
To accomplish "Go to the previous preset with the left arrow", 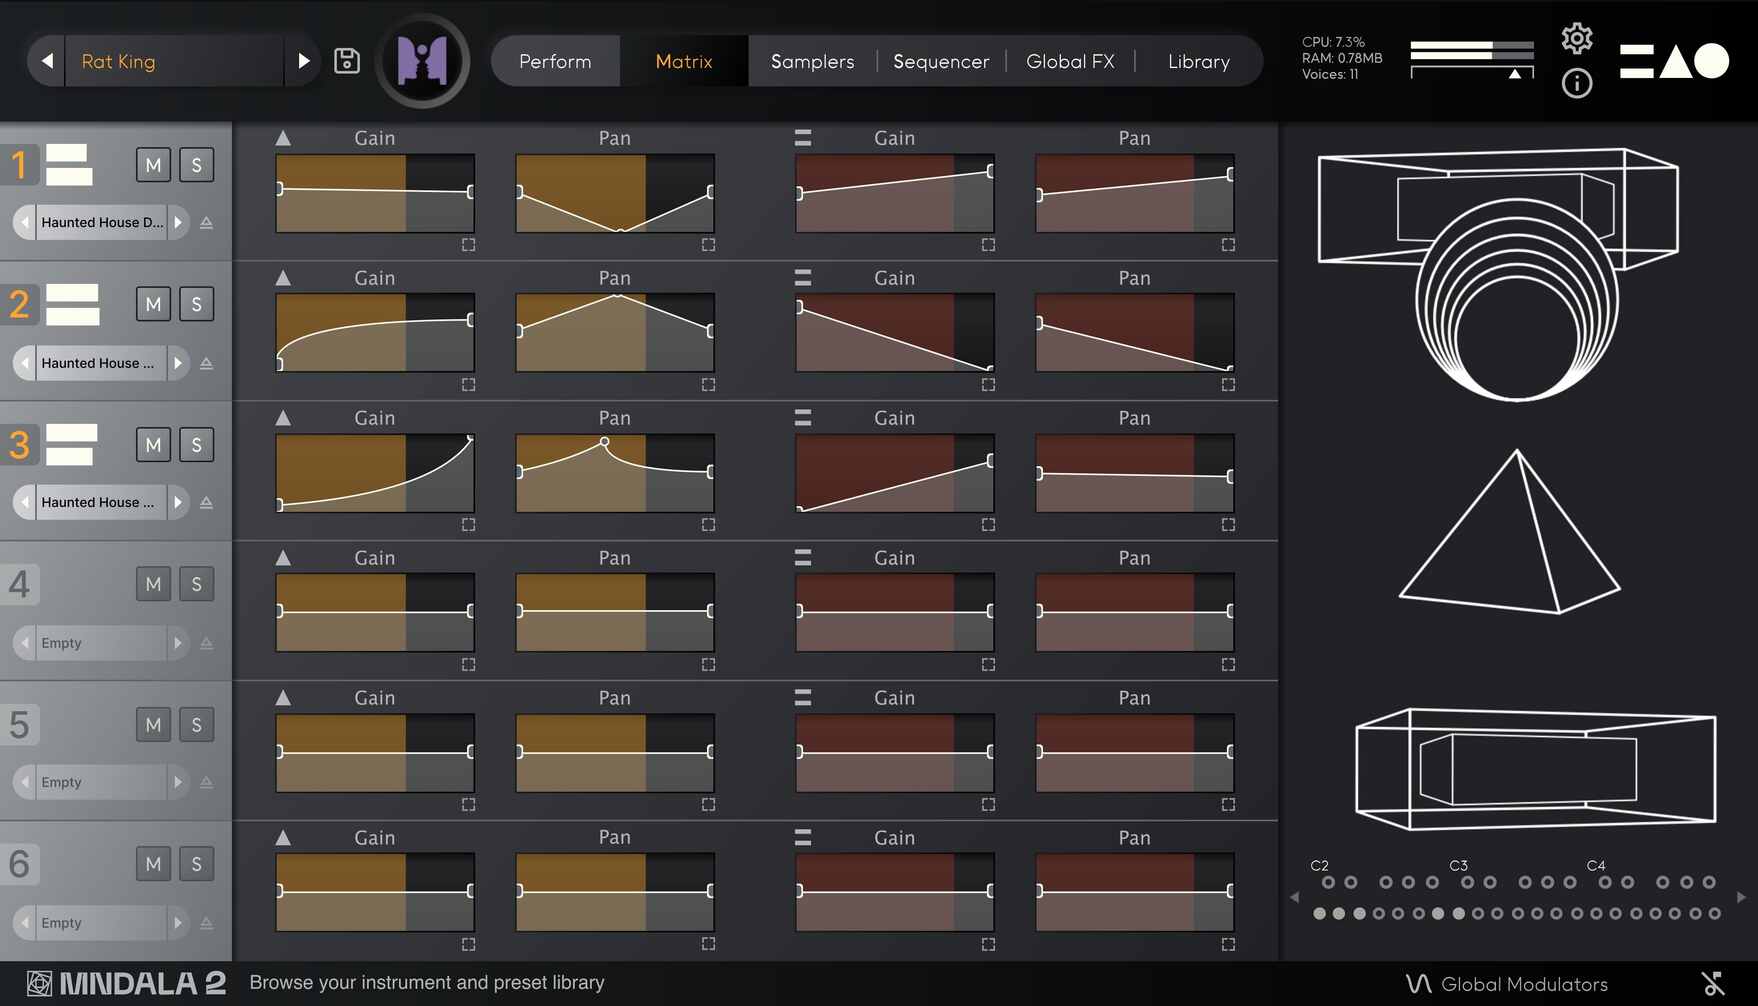I will 46,60.
